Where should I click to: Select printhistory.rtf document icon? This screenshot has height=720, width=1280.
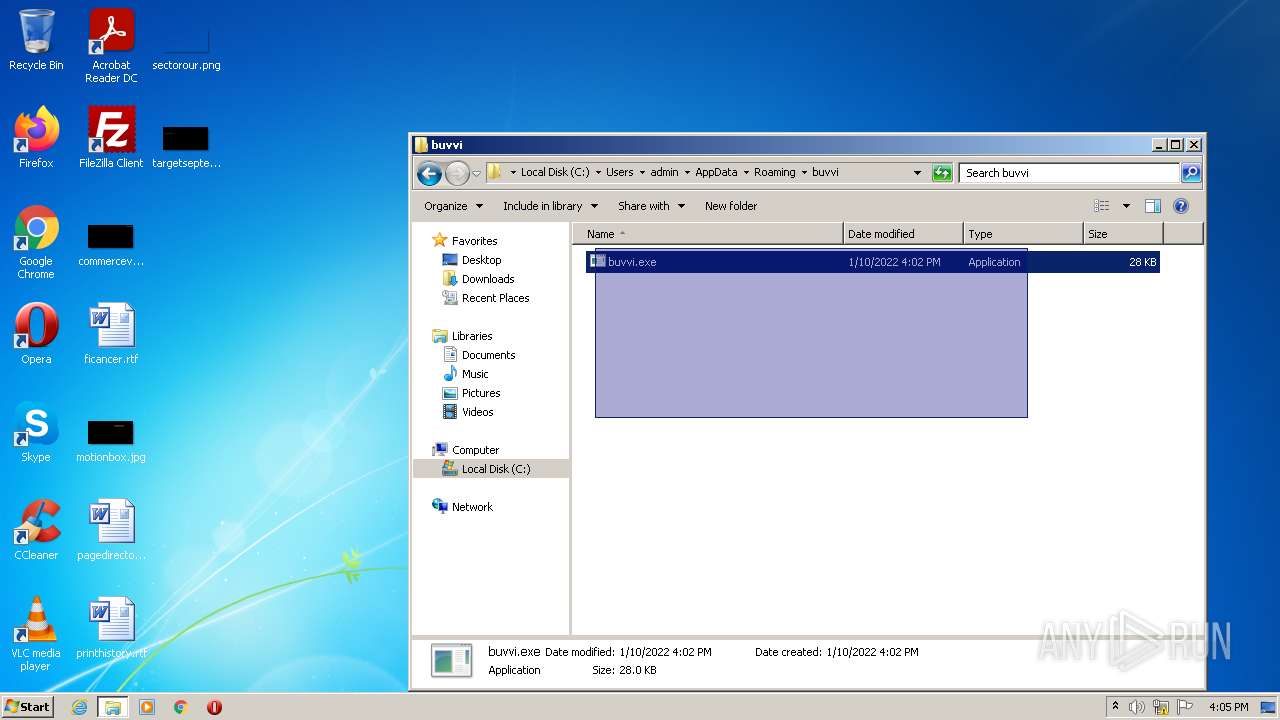pyautogui.click(x=111, y=628)
